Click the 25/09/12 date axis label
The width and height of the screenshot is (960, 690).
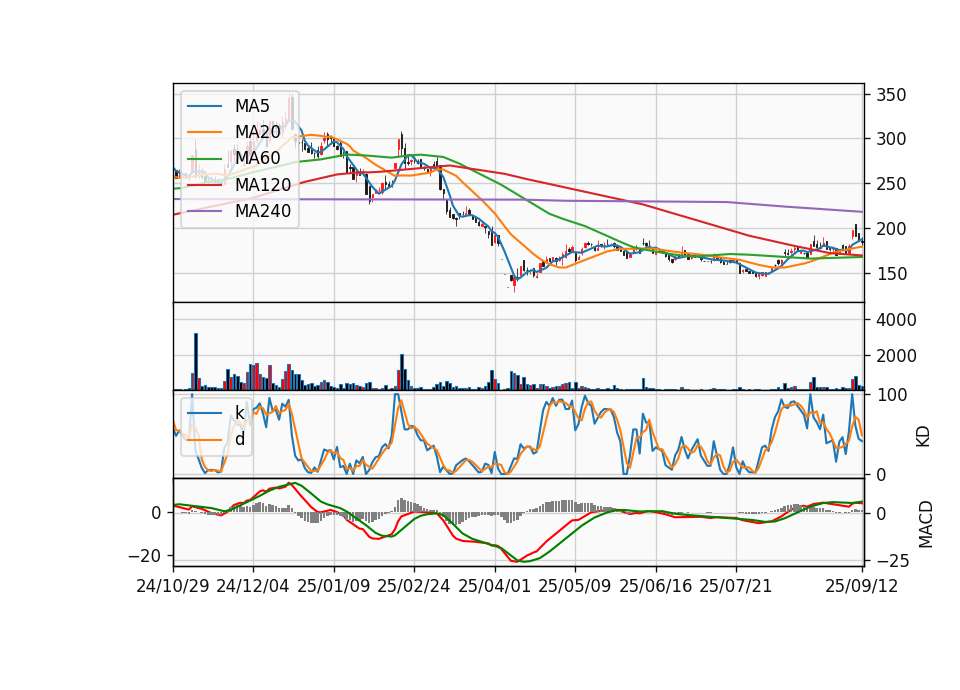[862, 586]
